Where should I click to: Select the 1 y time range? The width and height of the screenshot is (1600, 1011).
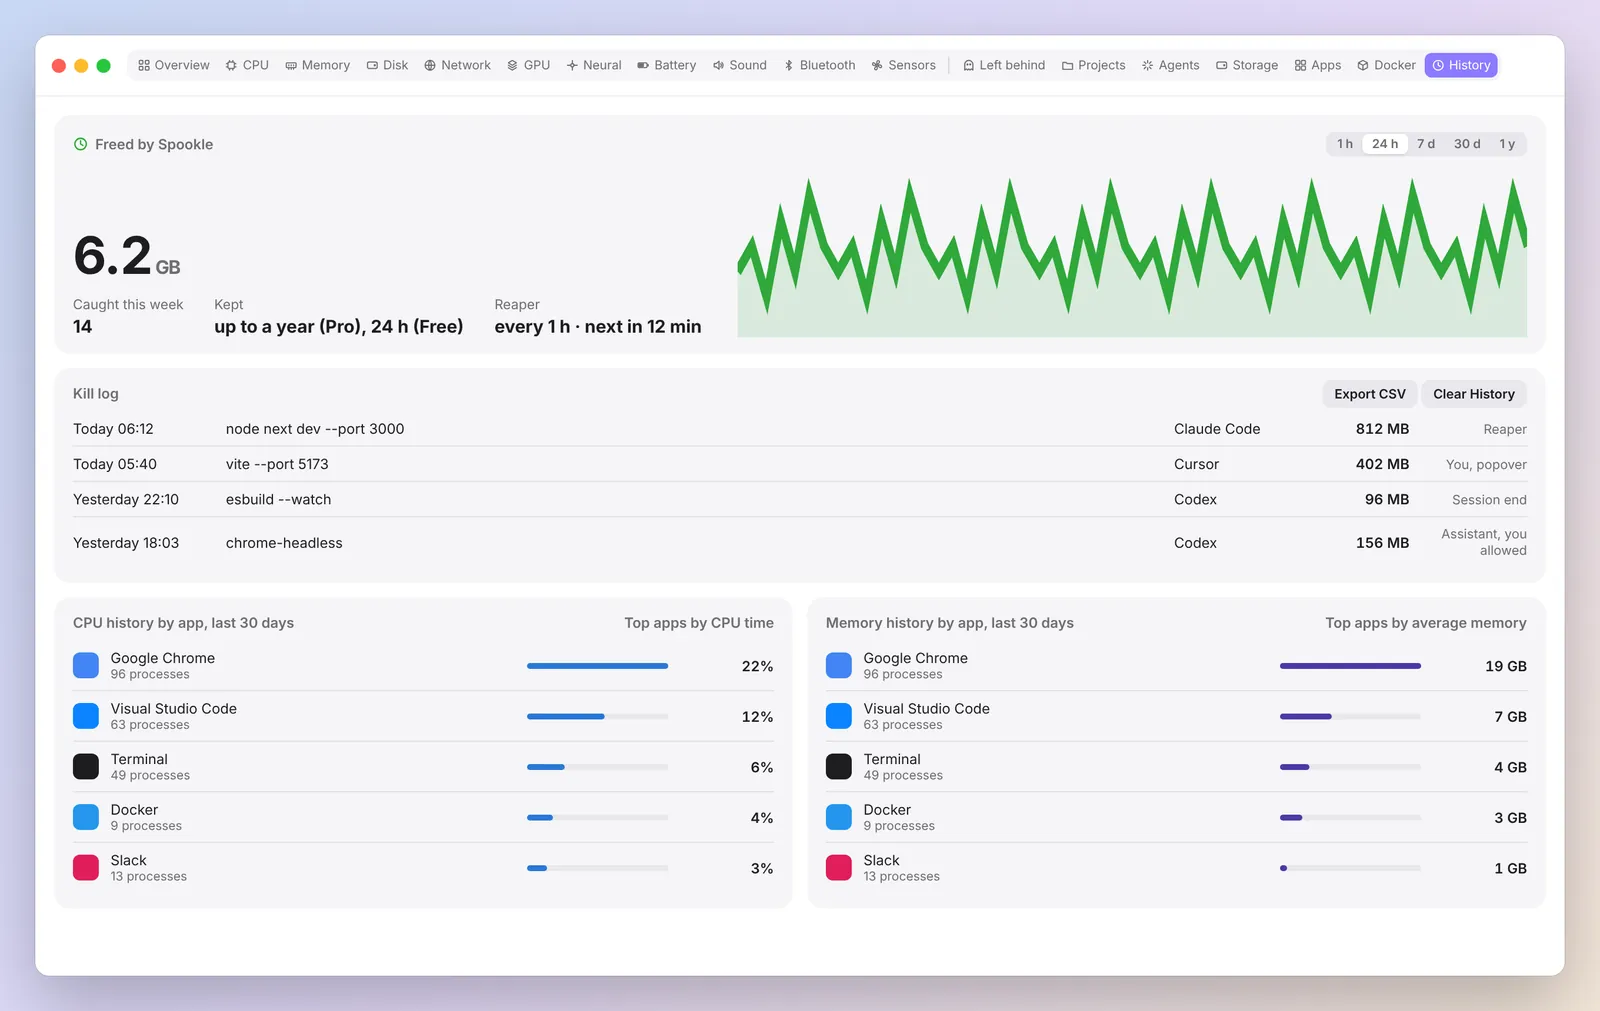pos(1507,144)
